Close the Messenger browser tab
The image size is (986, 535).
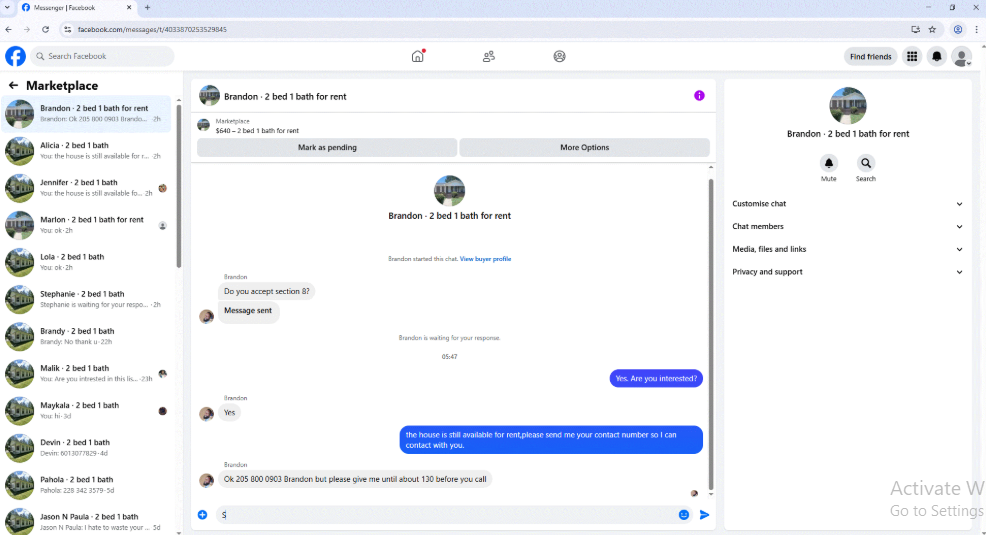click(x=129, y=8)
